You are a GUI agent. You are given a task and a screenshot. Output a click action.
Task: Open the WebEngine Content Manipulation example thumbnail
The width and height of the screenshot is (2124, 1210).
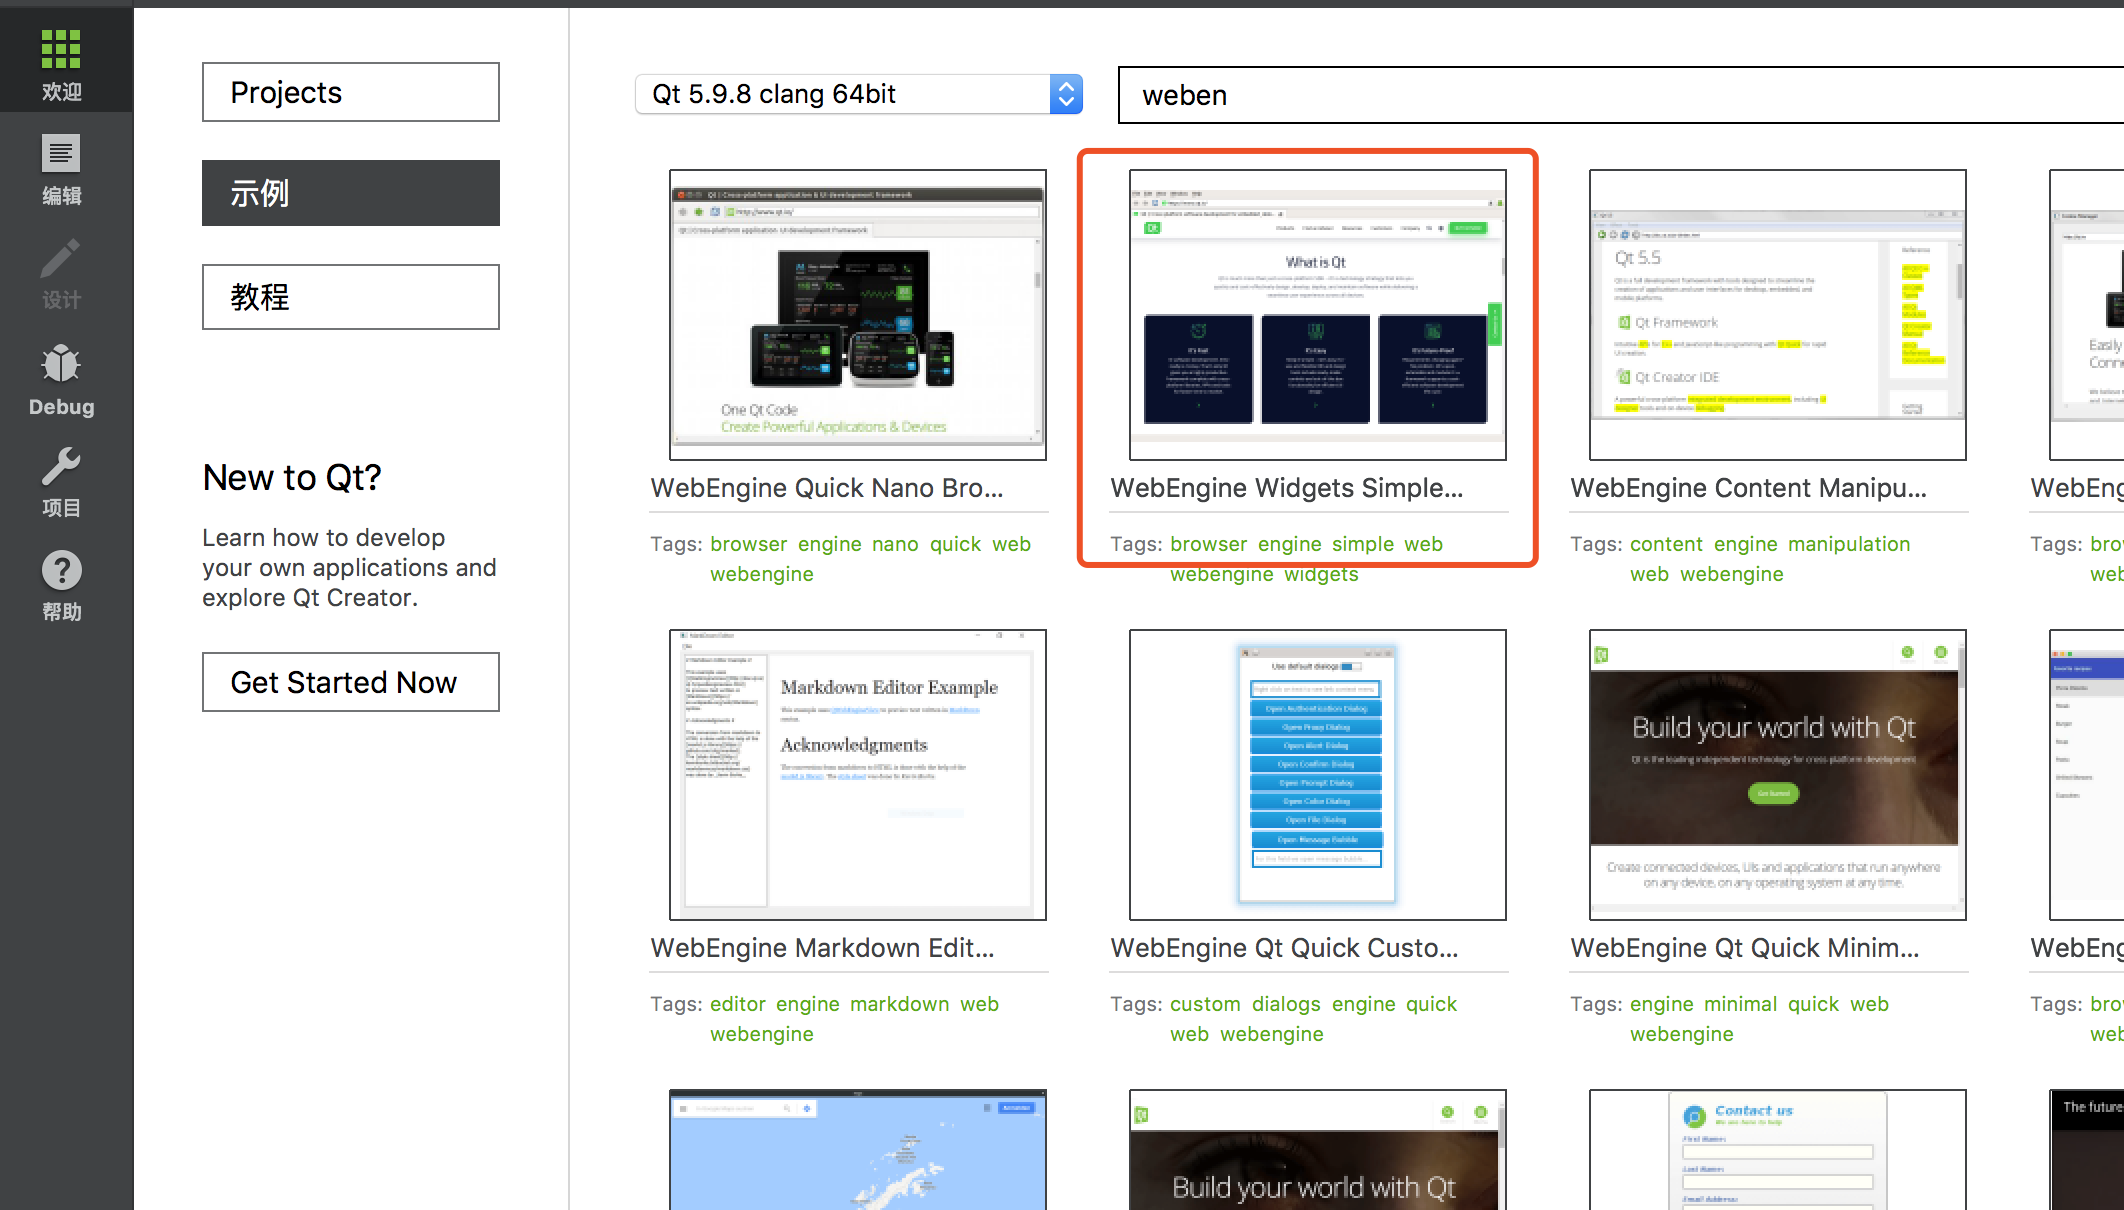coord(1777,315)
